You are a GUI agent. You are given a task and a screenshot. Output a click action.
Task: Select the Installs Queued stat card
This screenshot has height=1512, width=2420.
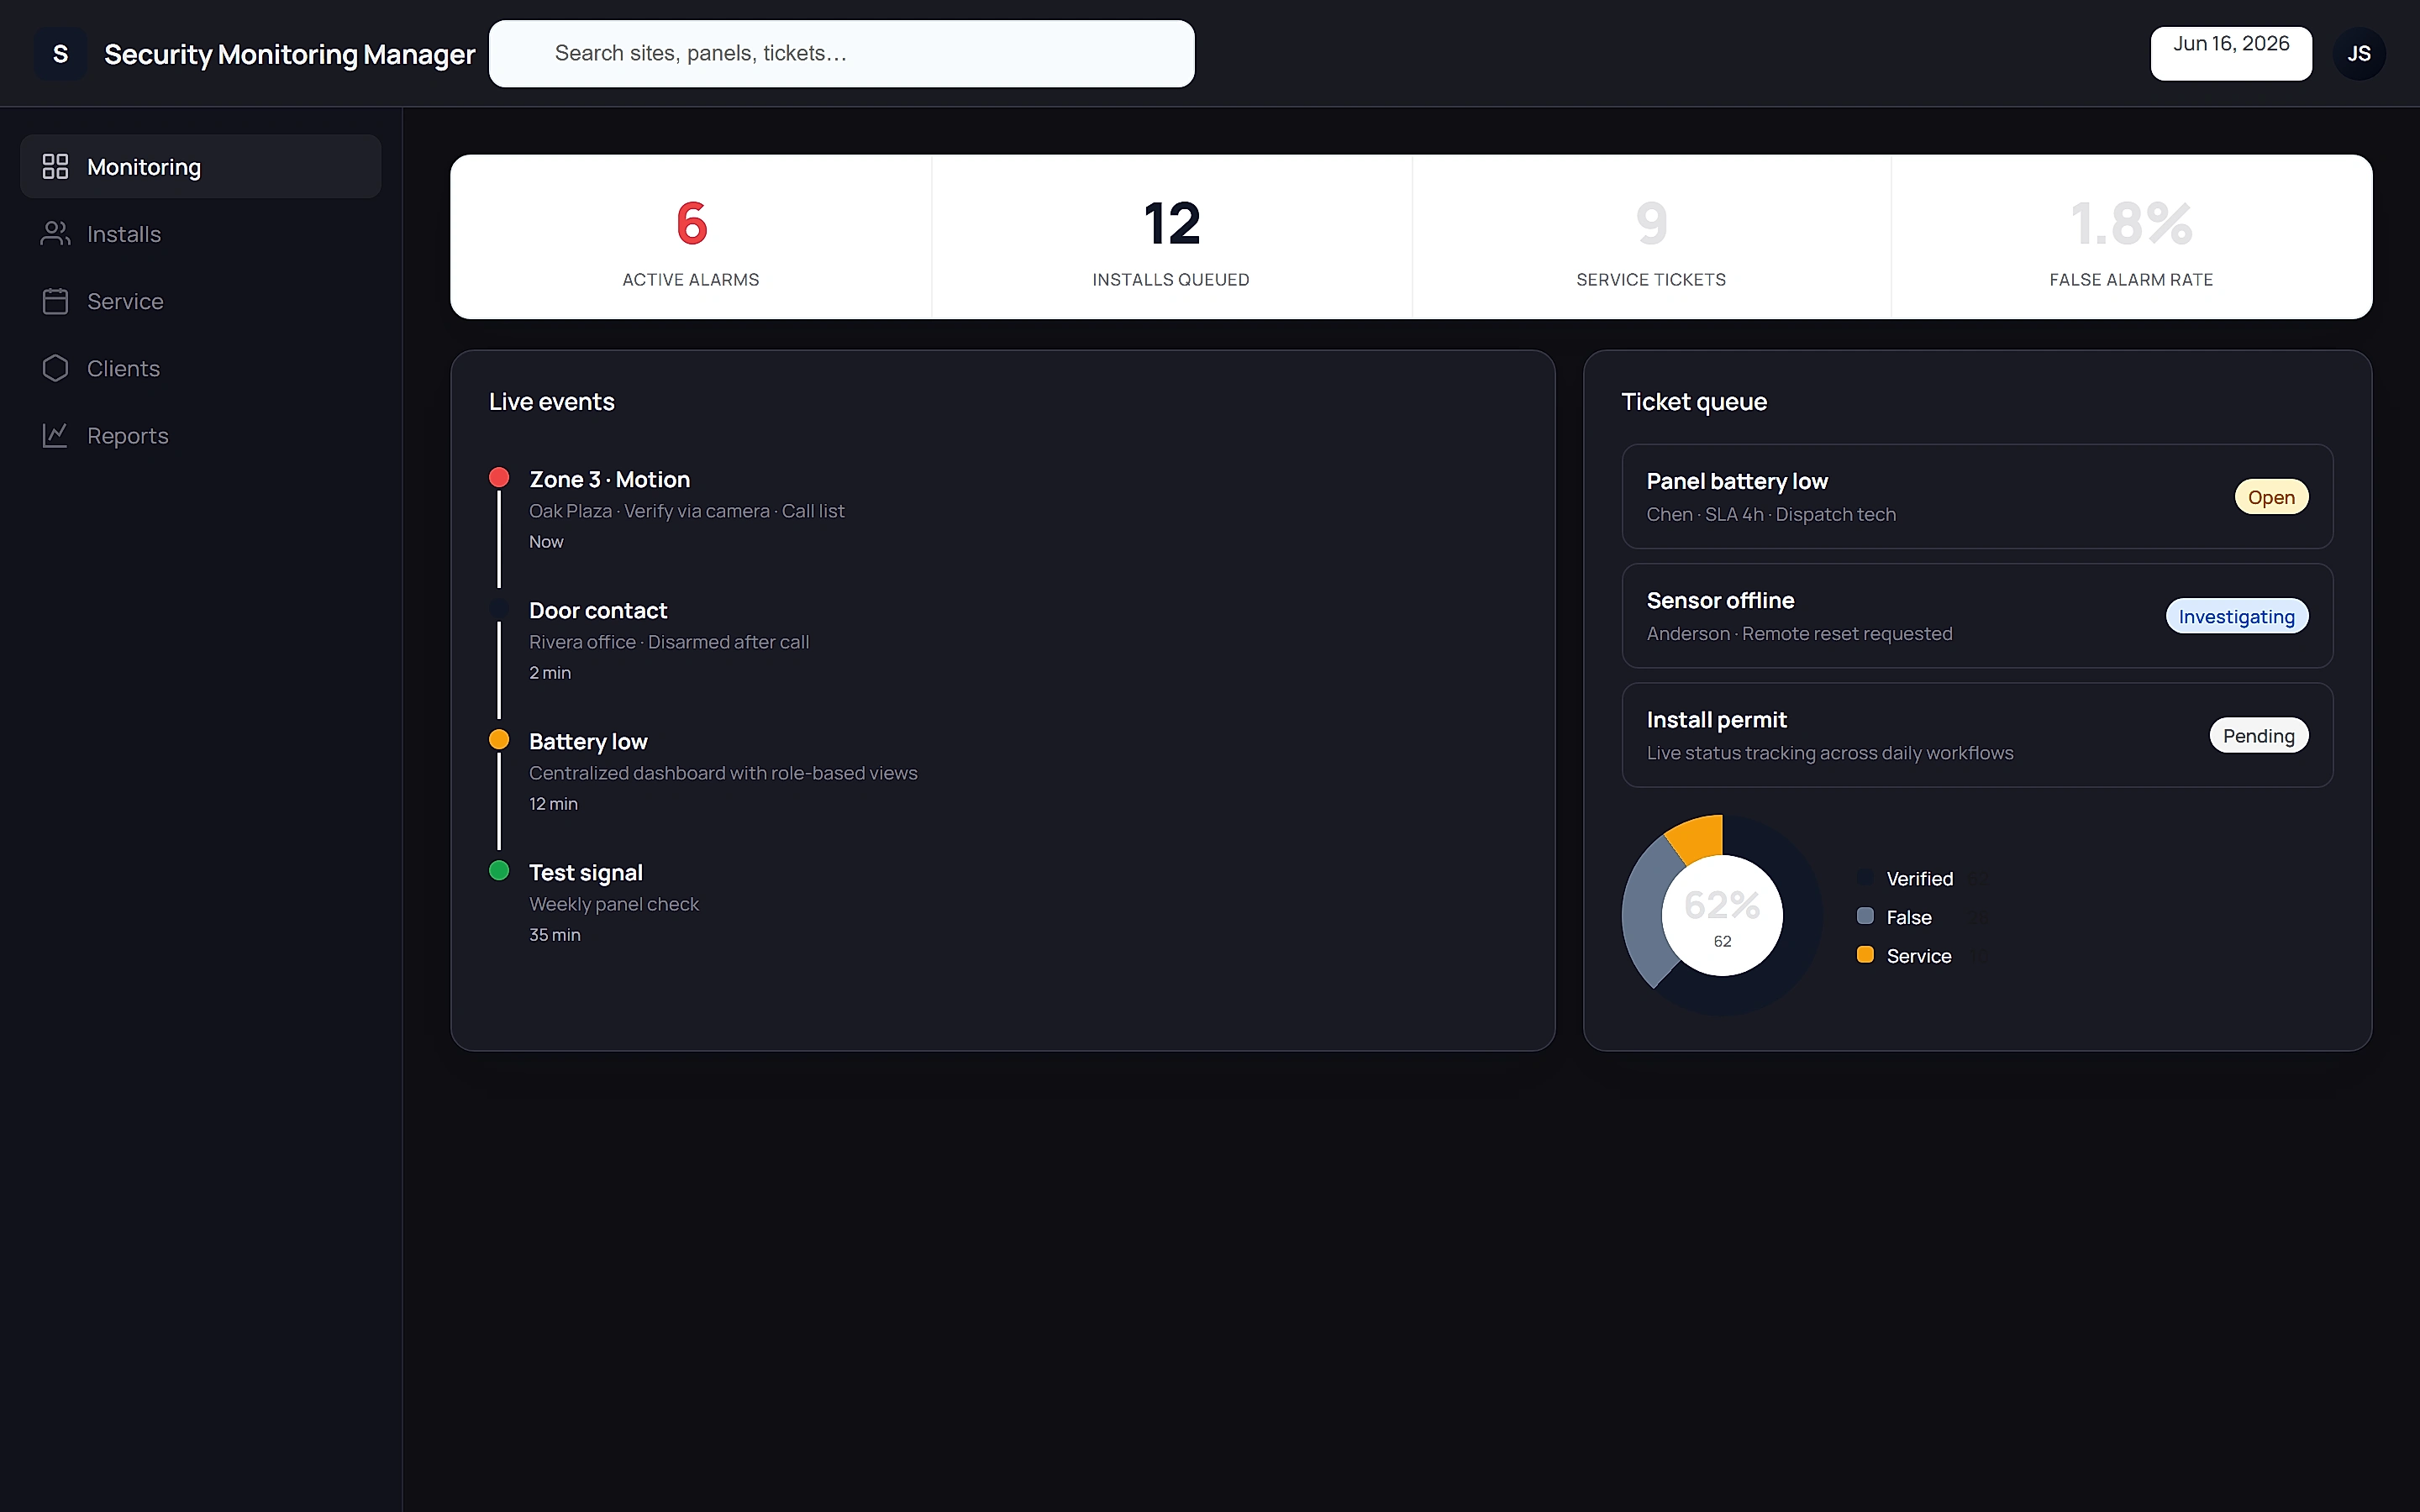(1171, 237)
